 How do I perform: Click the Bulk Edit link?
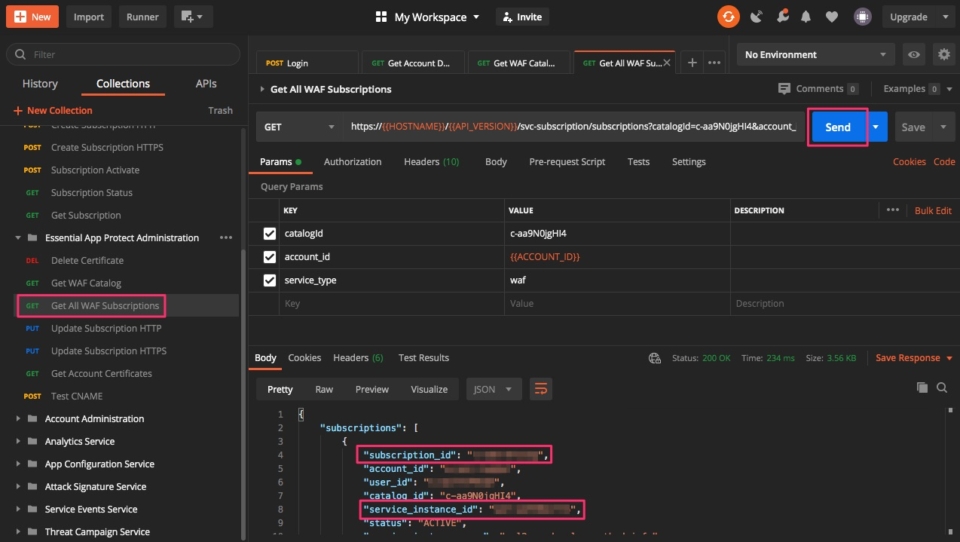[x=933, y=210]
